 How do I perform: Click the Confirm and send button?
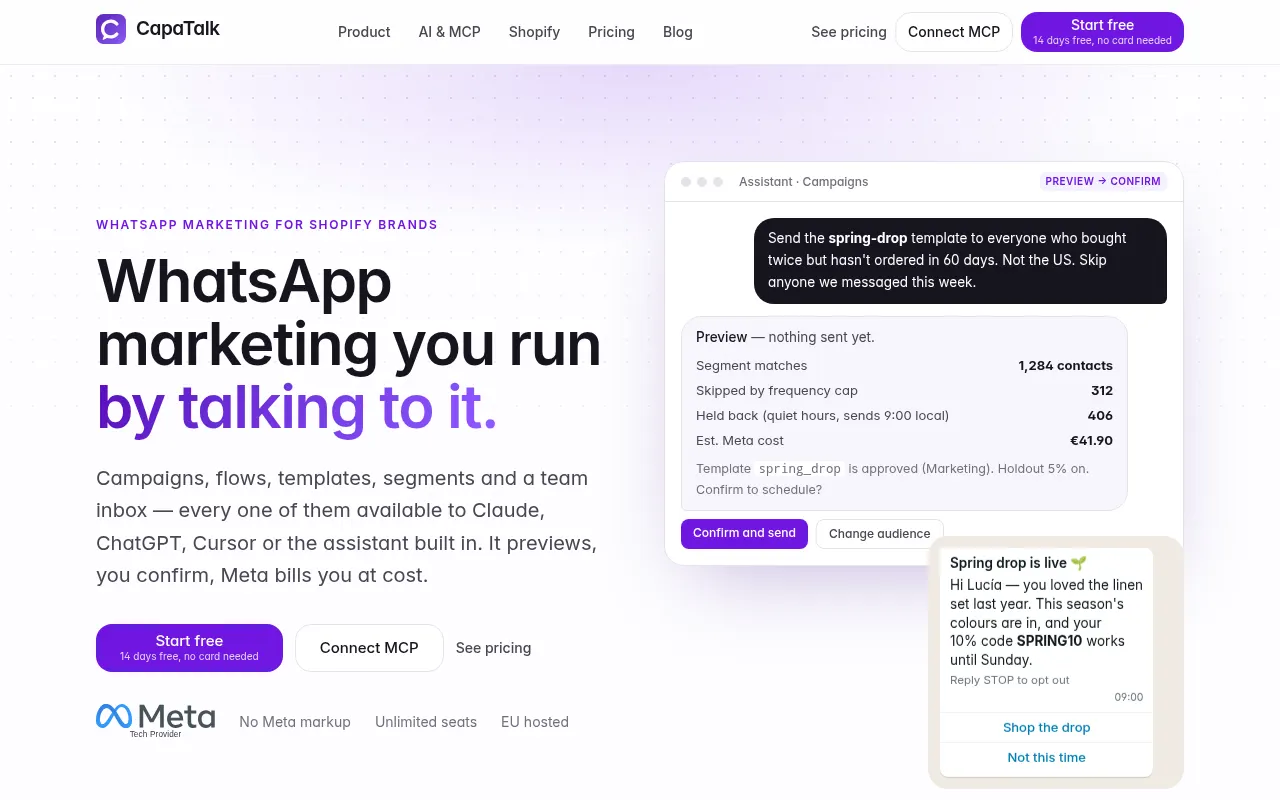[744, 533]
